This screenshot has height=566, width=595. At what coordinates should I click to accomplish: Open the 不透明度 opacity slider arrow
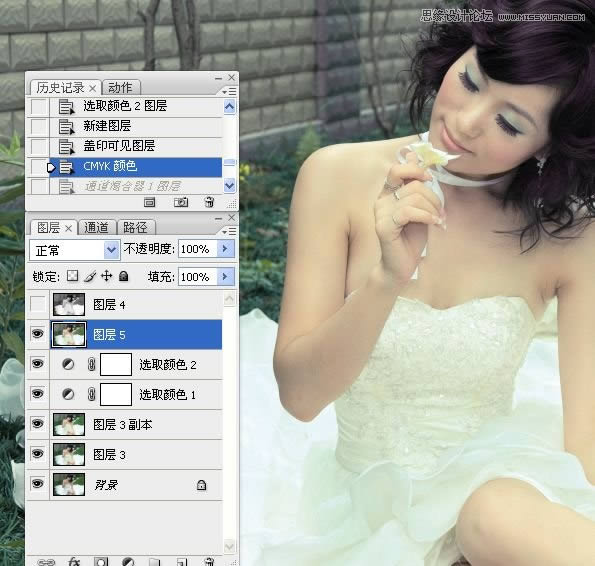[225, 248]
